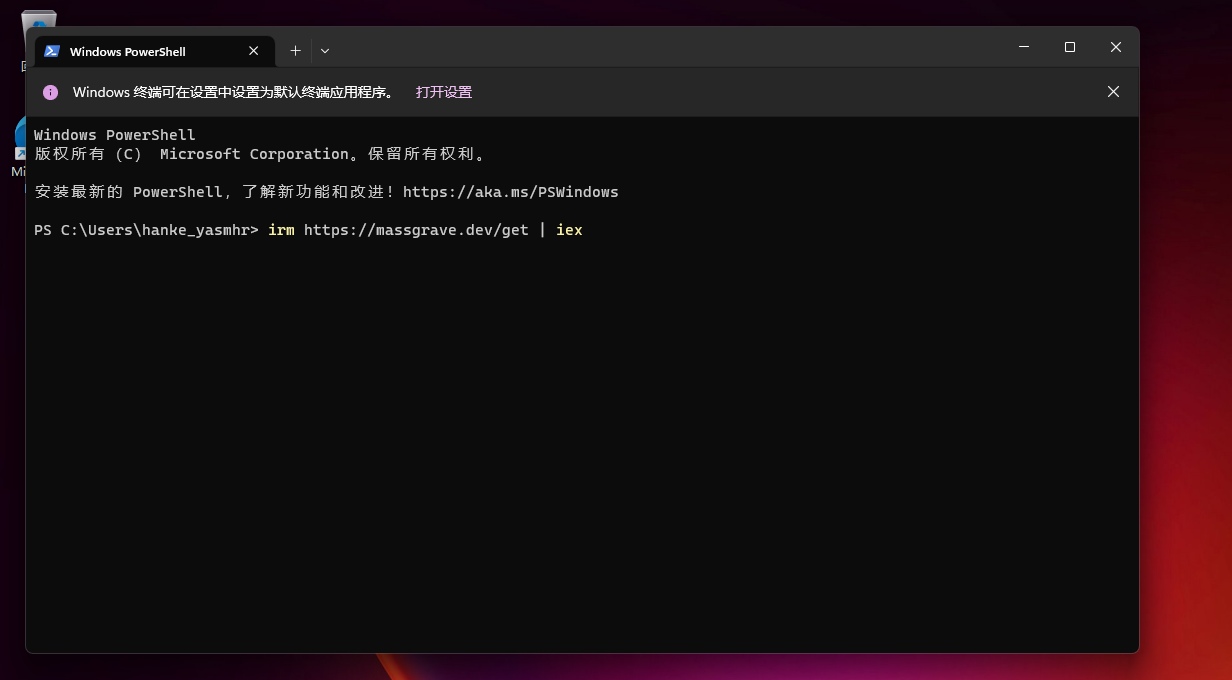
Task: Click the iex keyword at end of command
Action: 569,230
